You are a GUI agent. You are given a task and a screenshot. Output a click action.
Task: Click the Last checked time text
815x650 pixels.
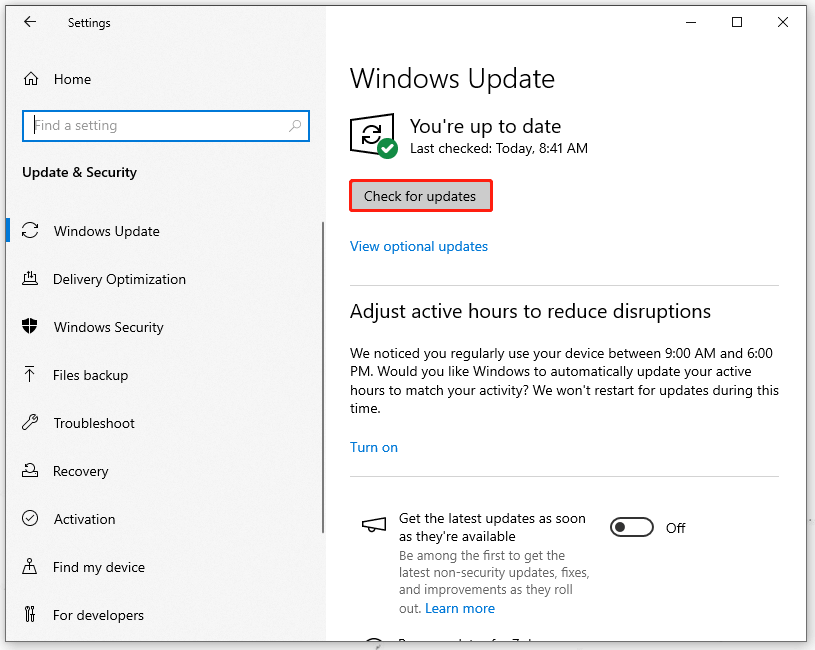pos(499,149)
